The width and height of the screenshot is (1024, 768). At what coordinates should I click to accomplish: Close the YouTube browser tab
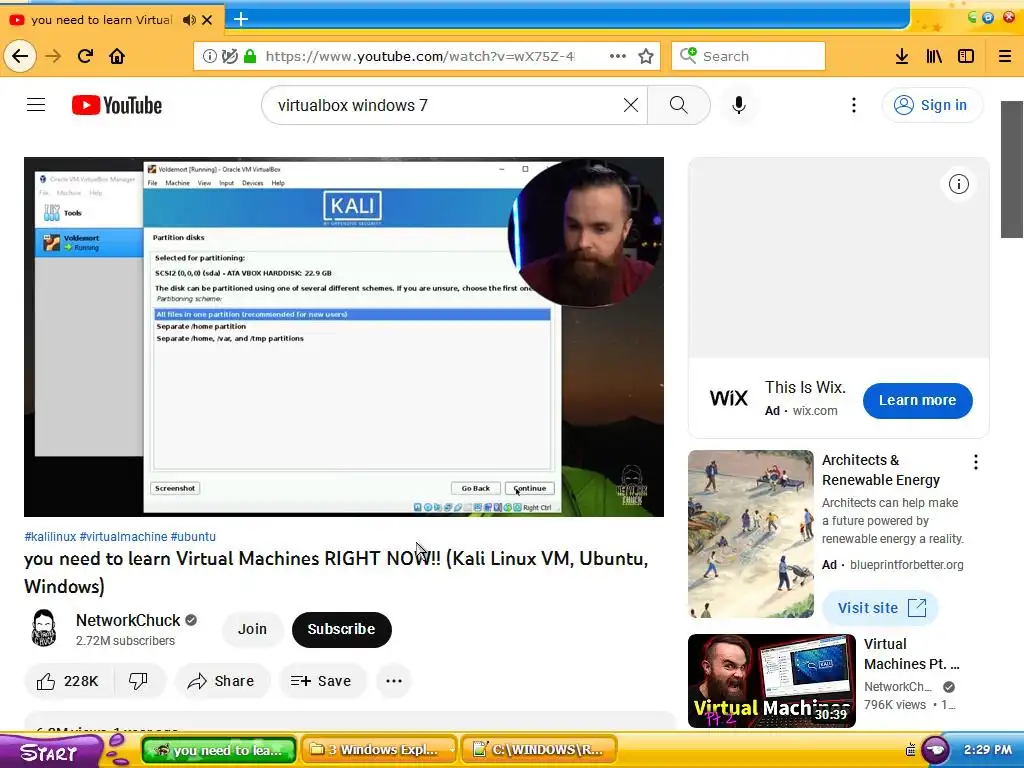click(207, 20)
